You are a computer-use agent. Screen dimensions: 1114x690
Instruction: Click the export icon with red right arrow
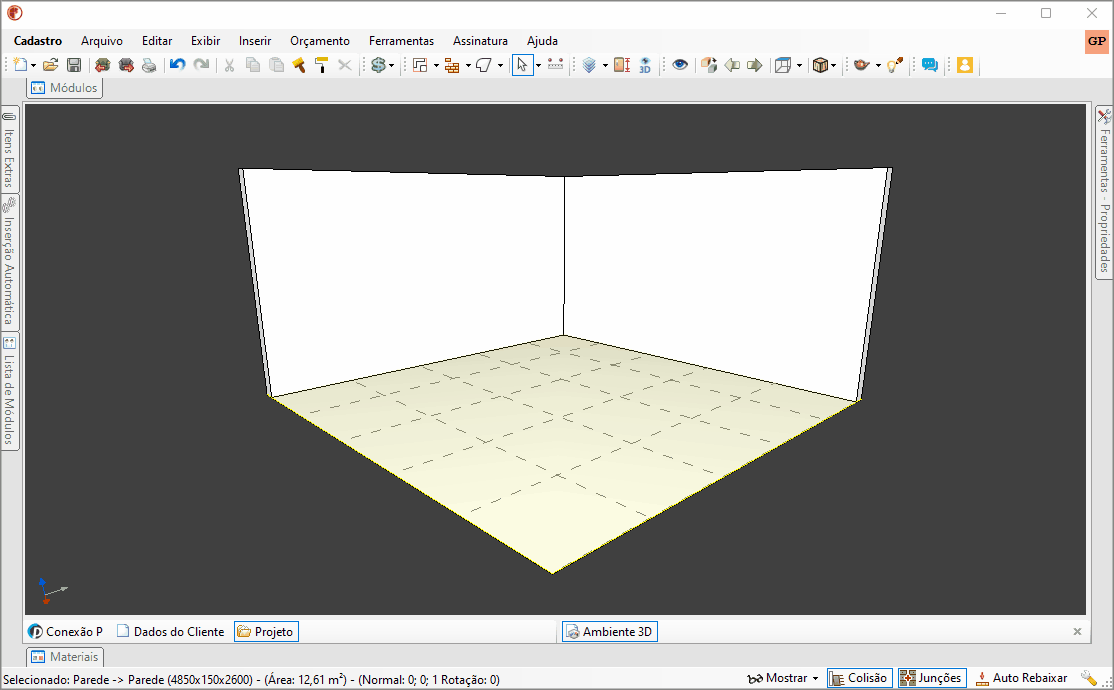click(x=126, y=65)
